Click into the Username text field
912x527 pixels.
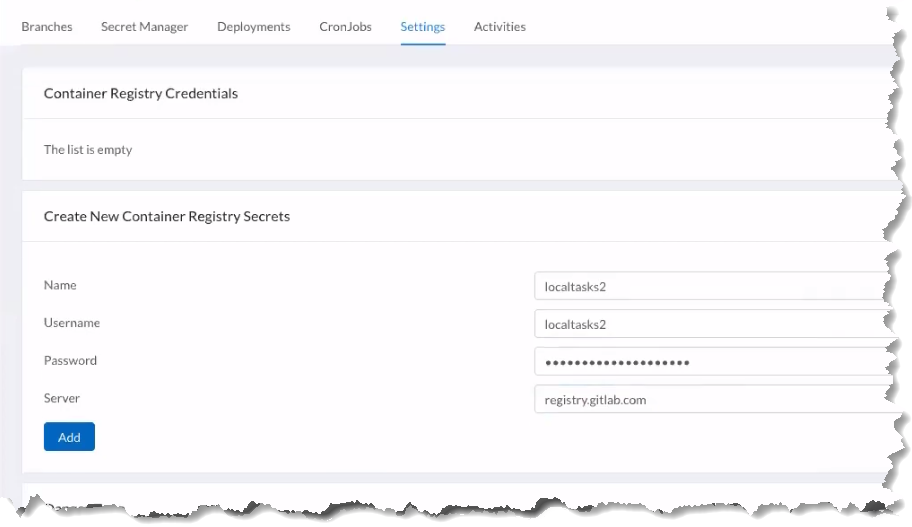pyautogui.click(x=710, y=324)
